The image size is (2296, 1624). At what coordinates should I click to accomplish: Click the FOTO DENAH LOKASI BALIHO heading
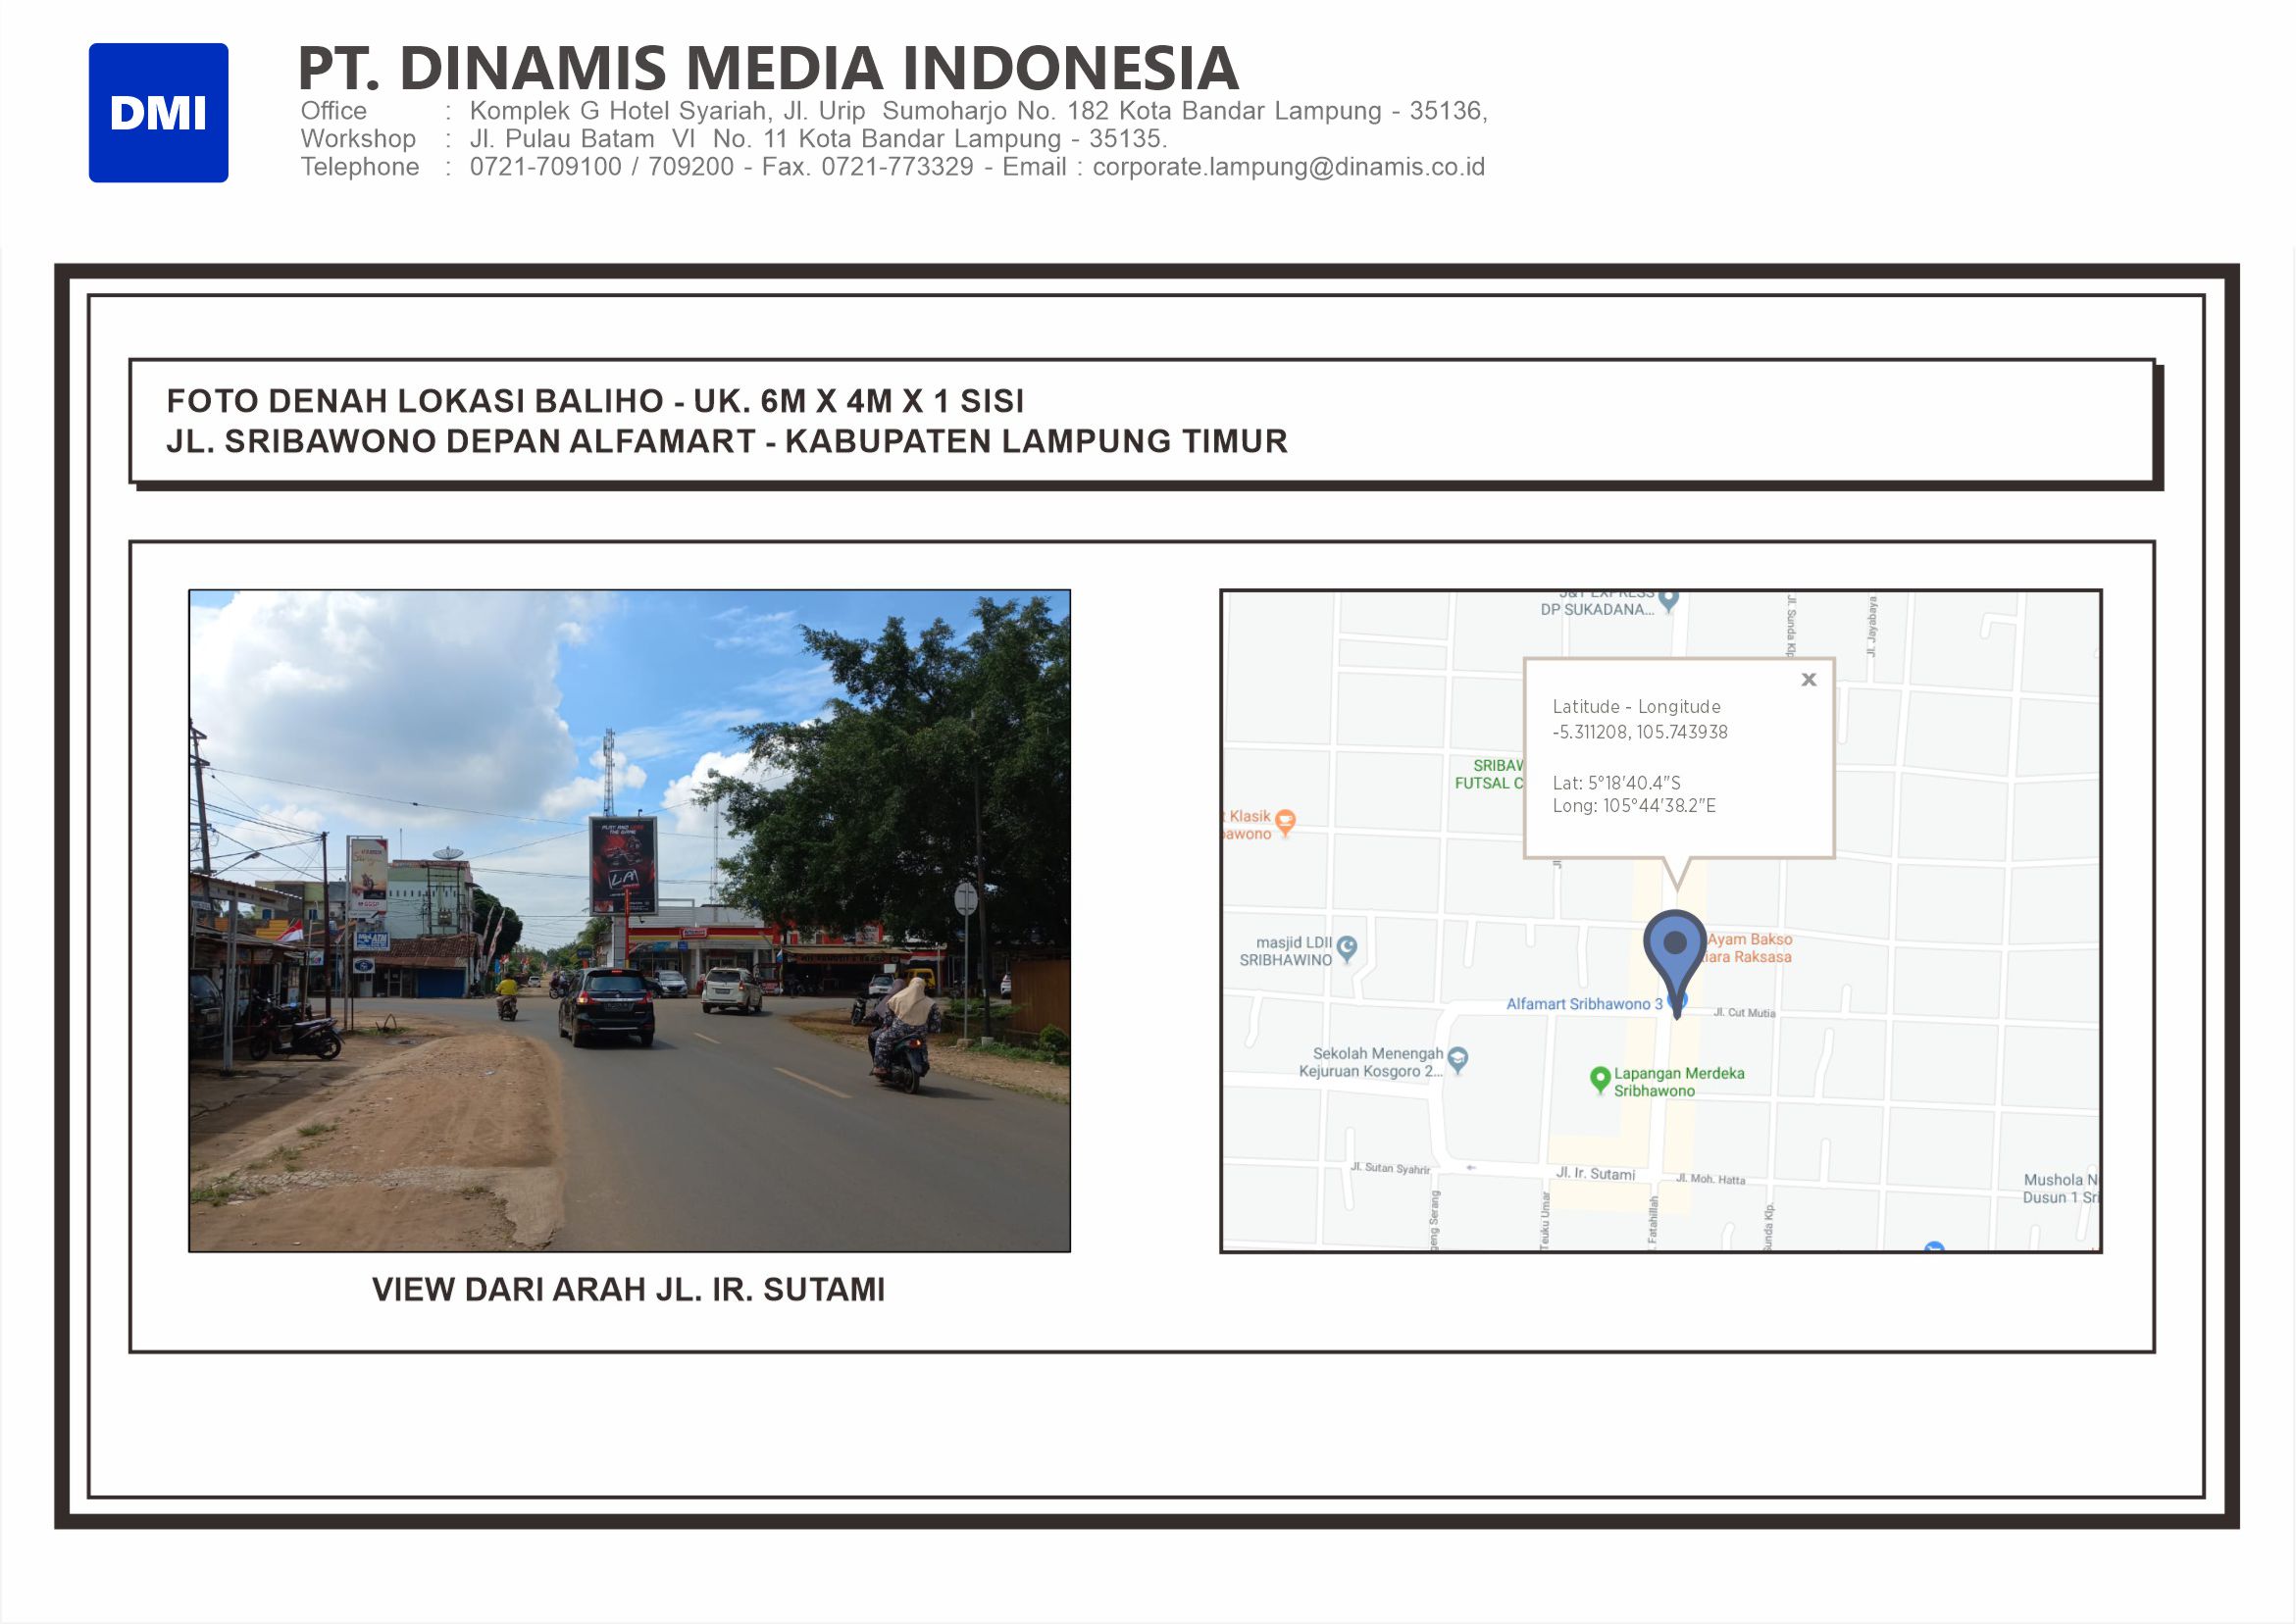pyautogui.click(x=595, y=401)
